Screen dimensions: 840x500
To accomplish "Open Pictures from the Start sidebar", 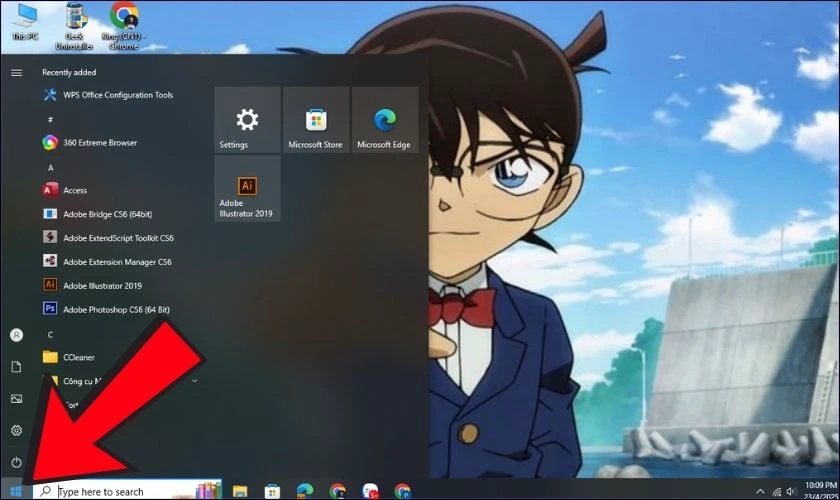I will tap(17, 399).
